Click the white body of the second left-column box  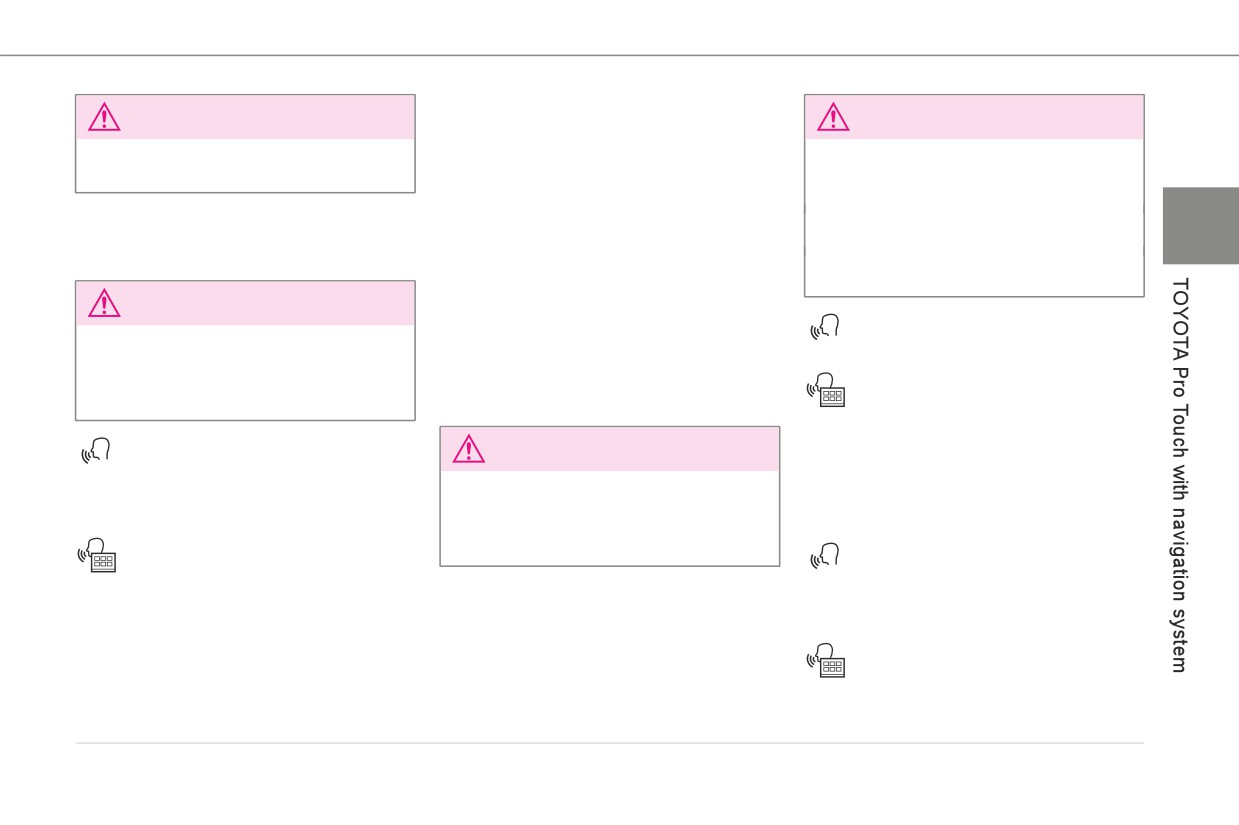point(245,372)
